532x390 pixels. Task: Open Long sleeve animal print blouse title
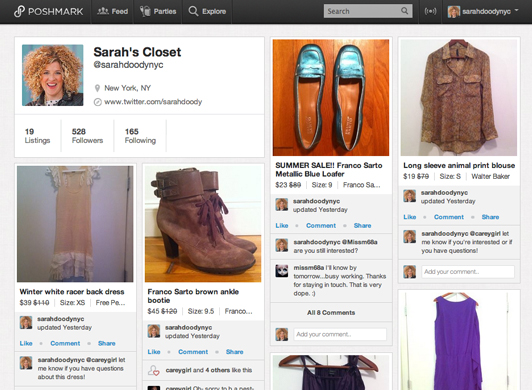(x=459, y=165)
